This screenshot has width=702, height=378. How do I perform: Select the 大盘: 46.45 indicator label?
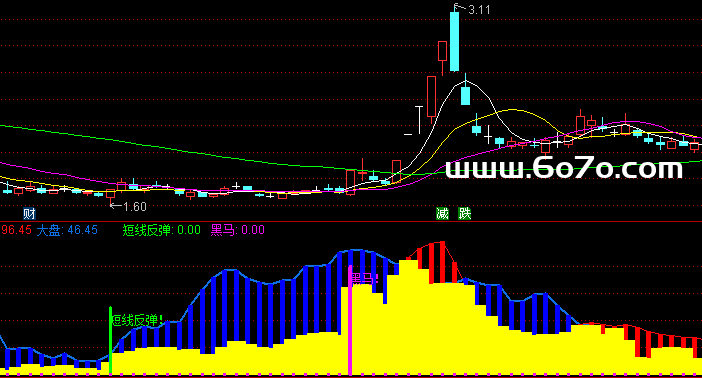pyautogui.click(x=67, y=230)
